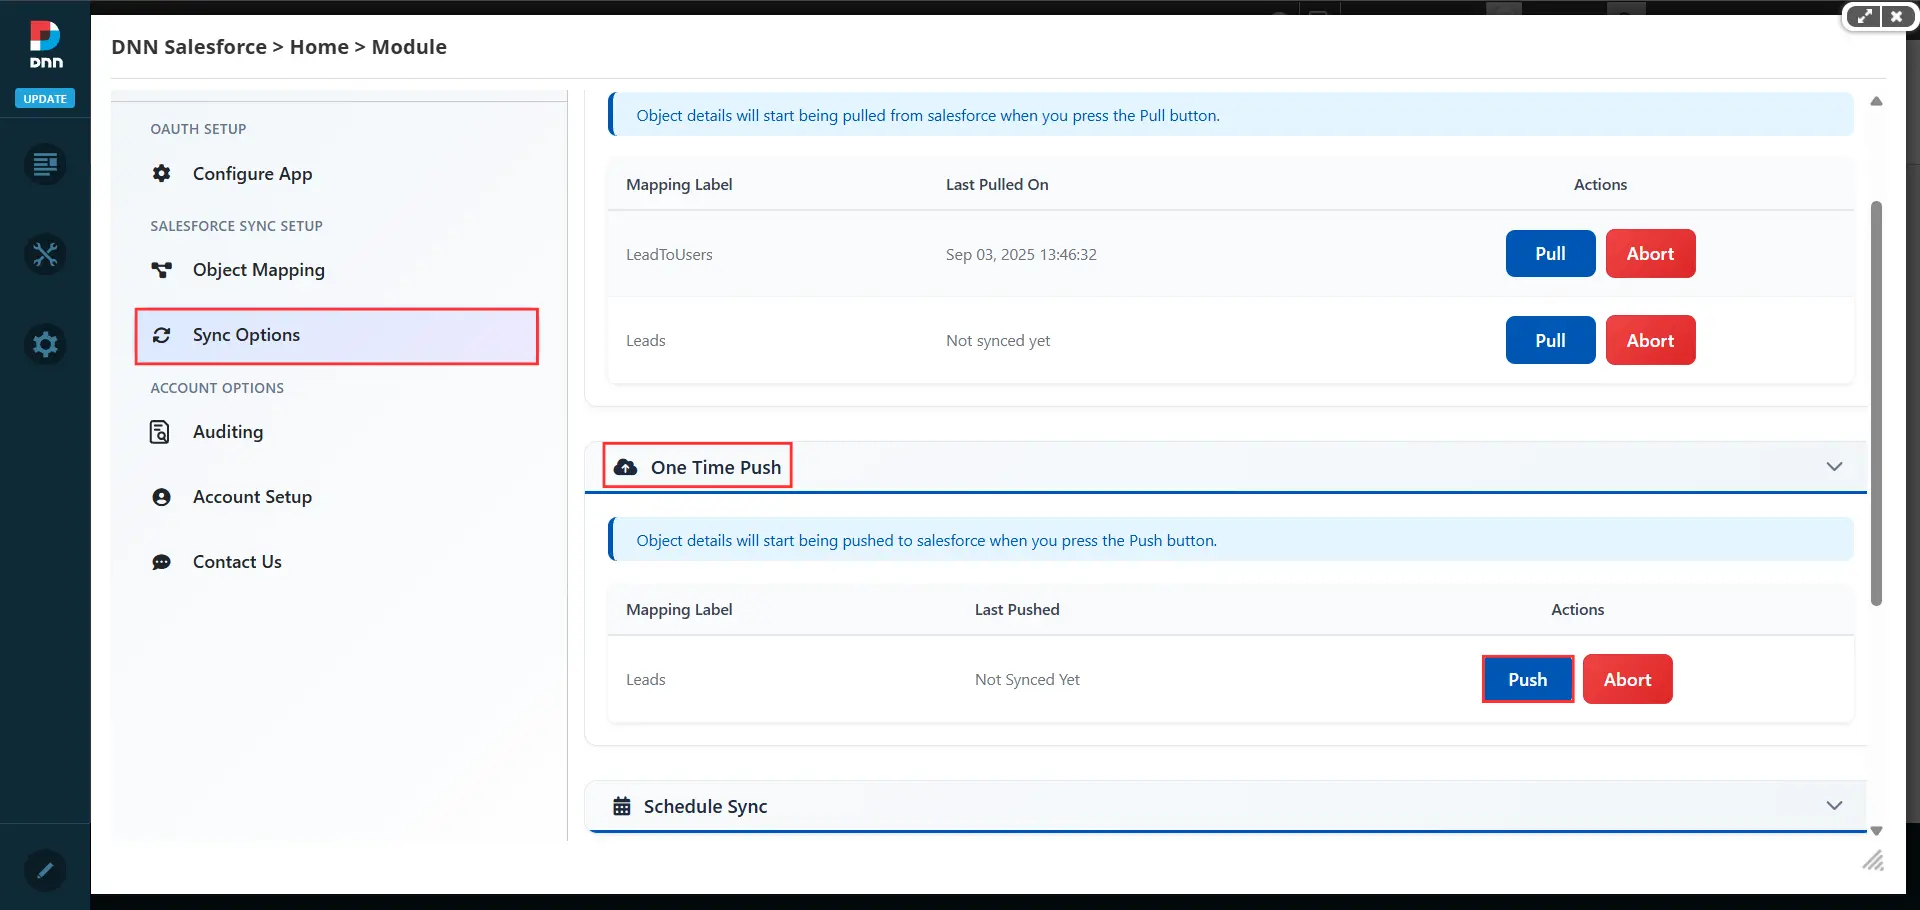Click the scroll up arrow
Viewport: 1920px width, 910px height.
1876,101
